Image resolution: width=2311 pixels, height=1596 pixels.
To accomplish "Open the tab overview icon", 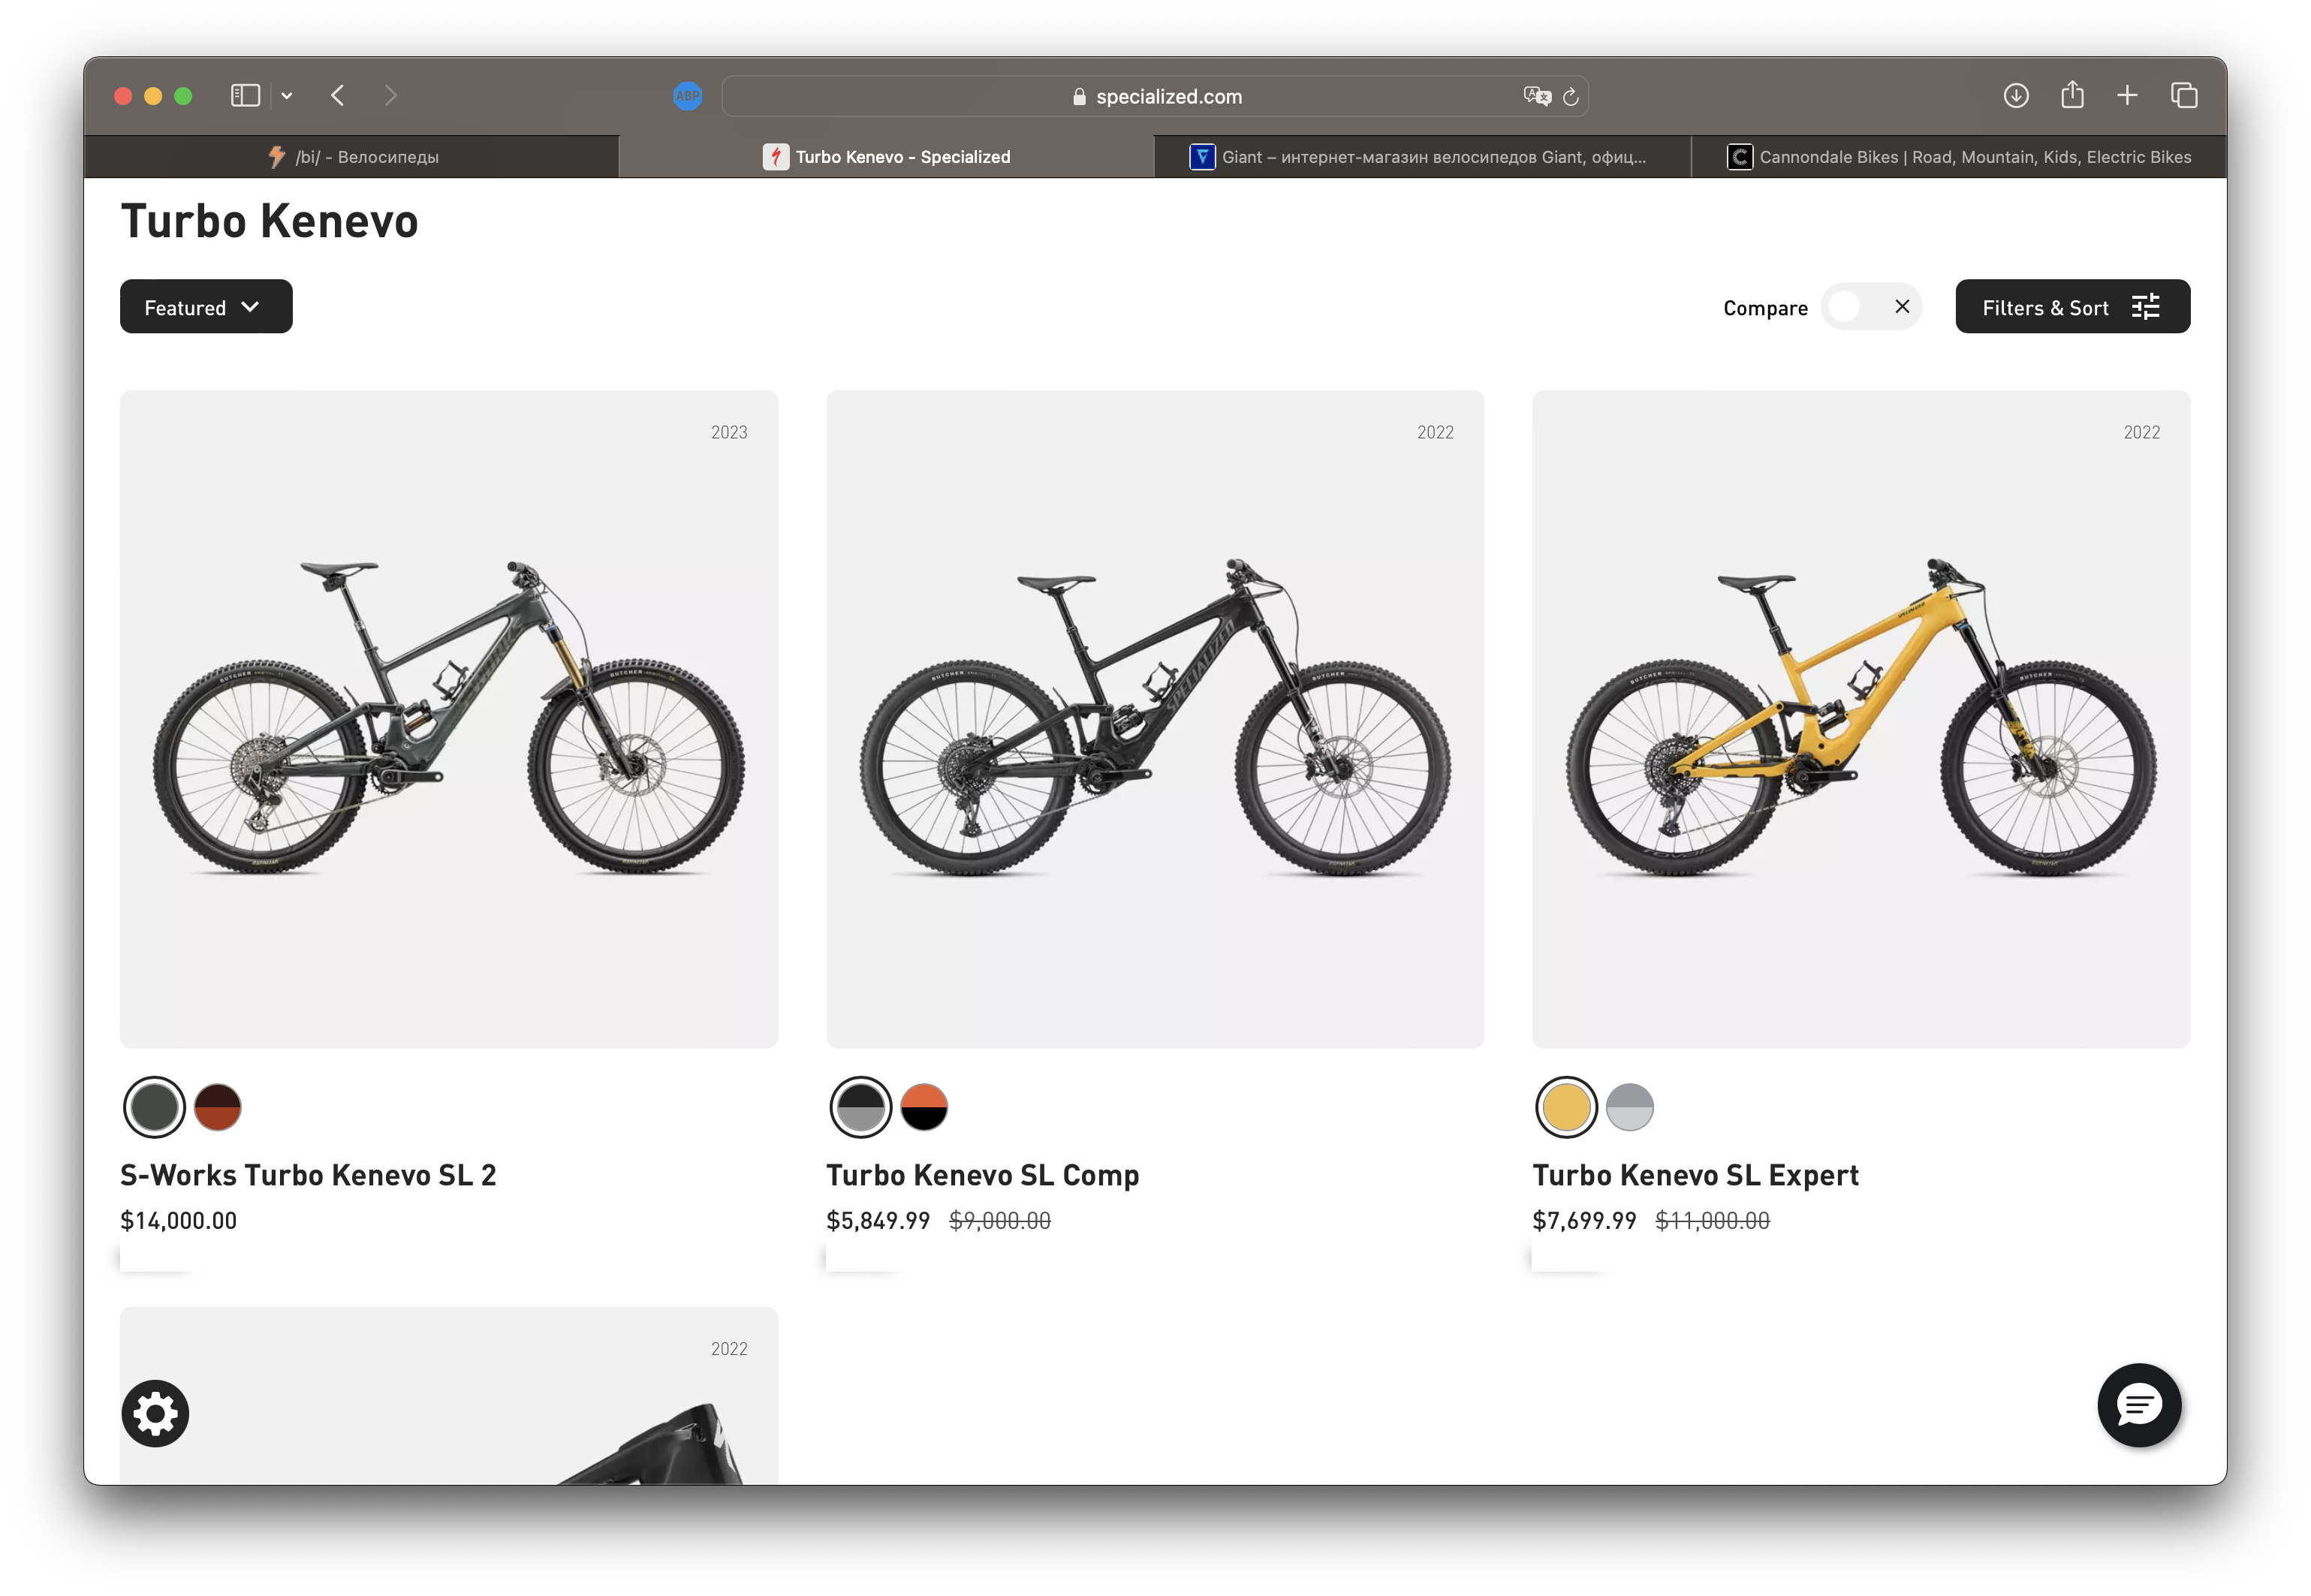I will tap(2184, 96).
